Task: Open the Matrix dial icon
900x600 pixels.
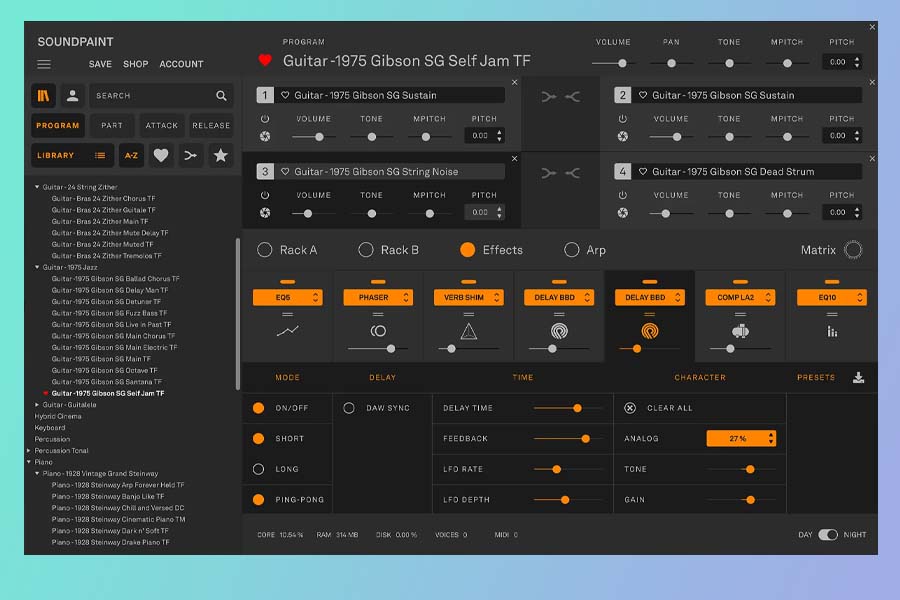Action: 852,250
